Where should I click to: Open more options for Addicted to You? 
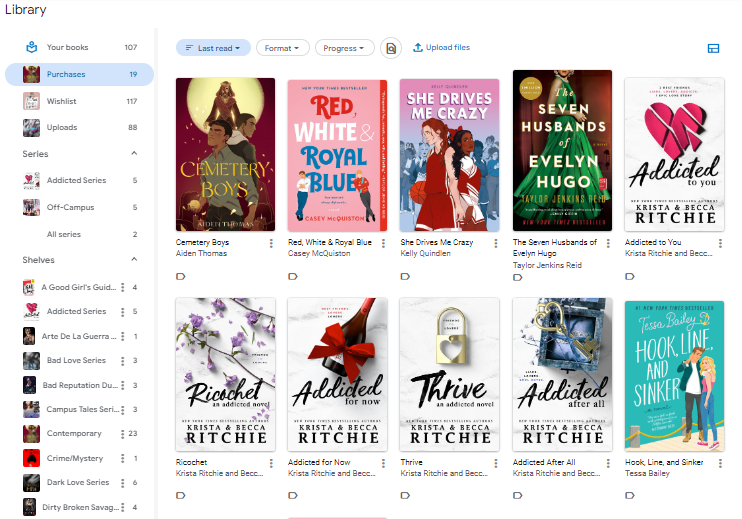point(720,243)
